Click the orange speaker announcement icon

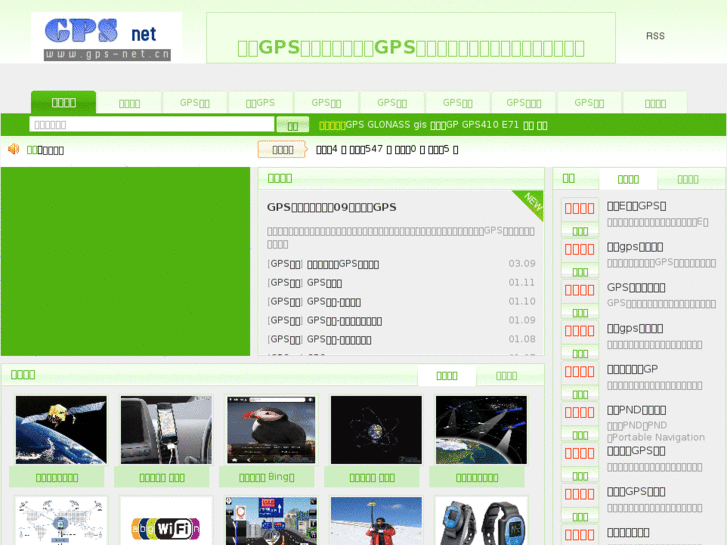pos(13,149)
